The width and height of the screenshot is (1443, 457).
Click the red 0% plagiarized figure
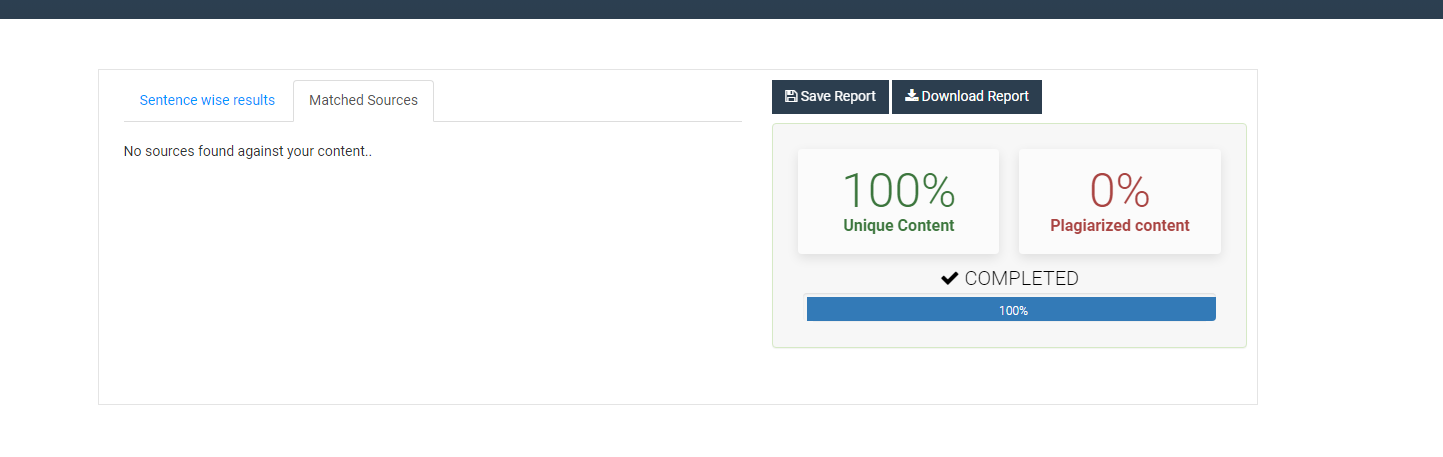click(1119, 190)
